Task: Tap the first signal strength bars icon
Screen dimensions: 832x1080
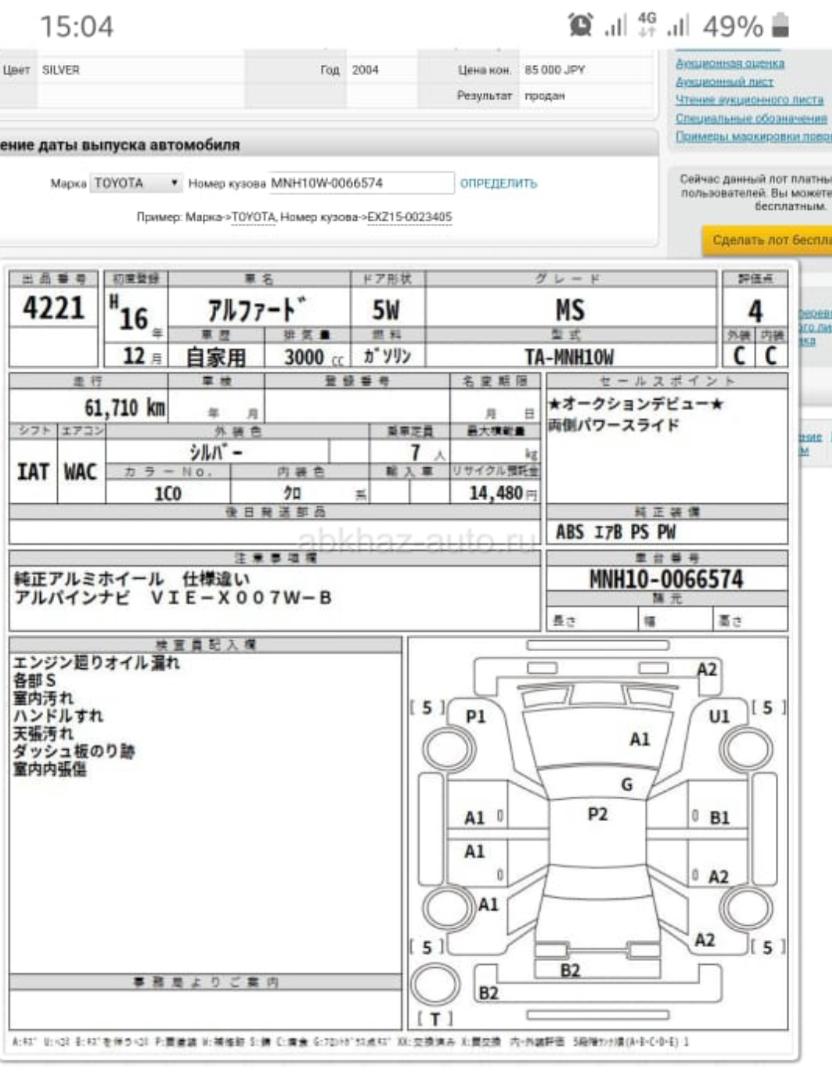Action: tap(615, 27)
